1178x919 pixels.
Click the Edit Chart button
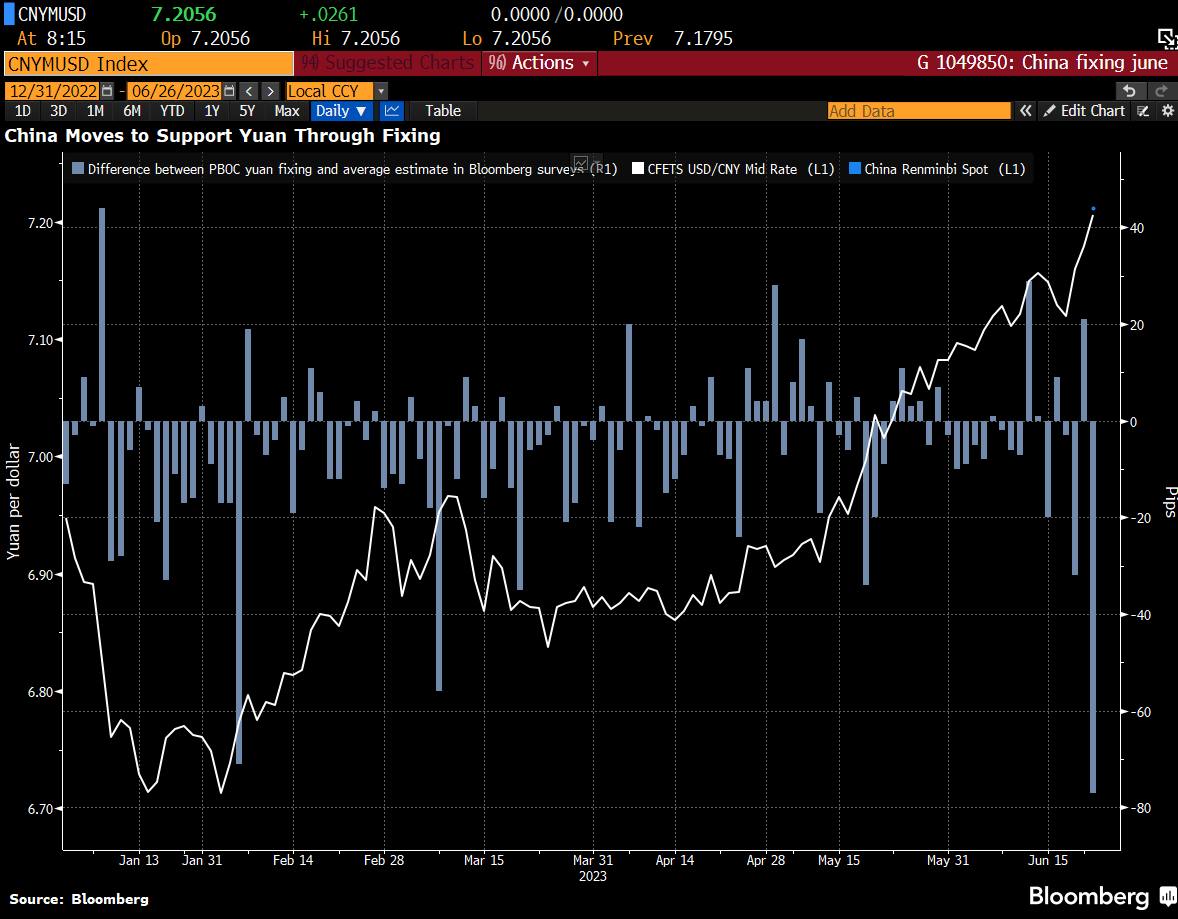point(1084,111)
